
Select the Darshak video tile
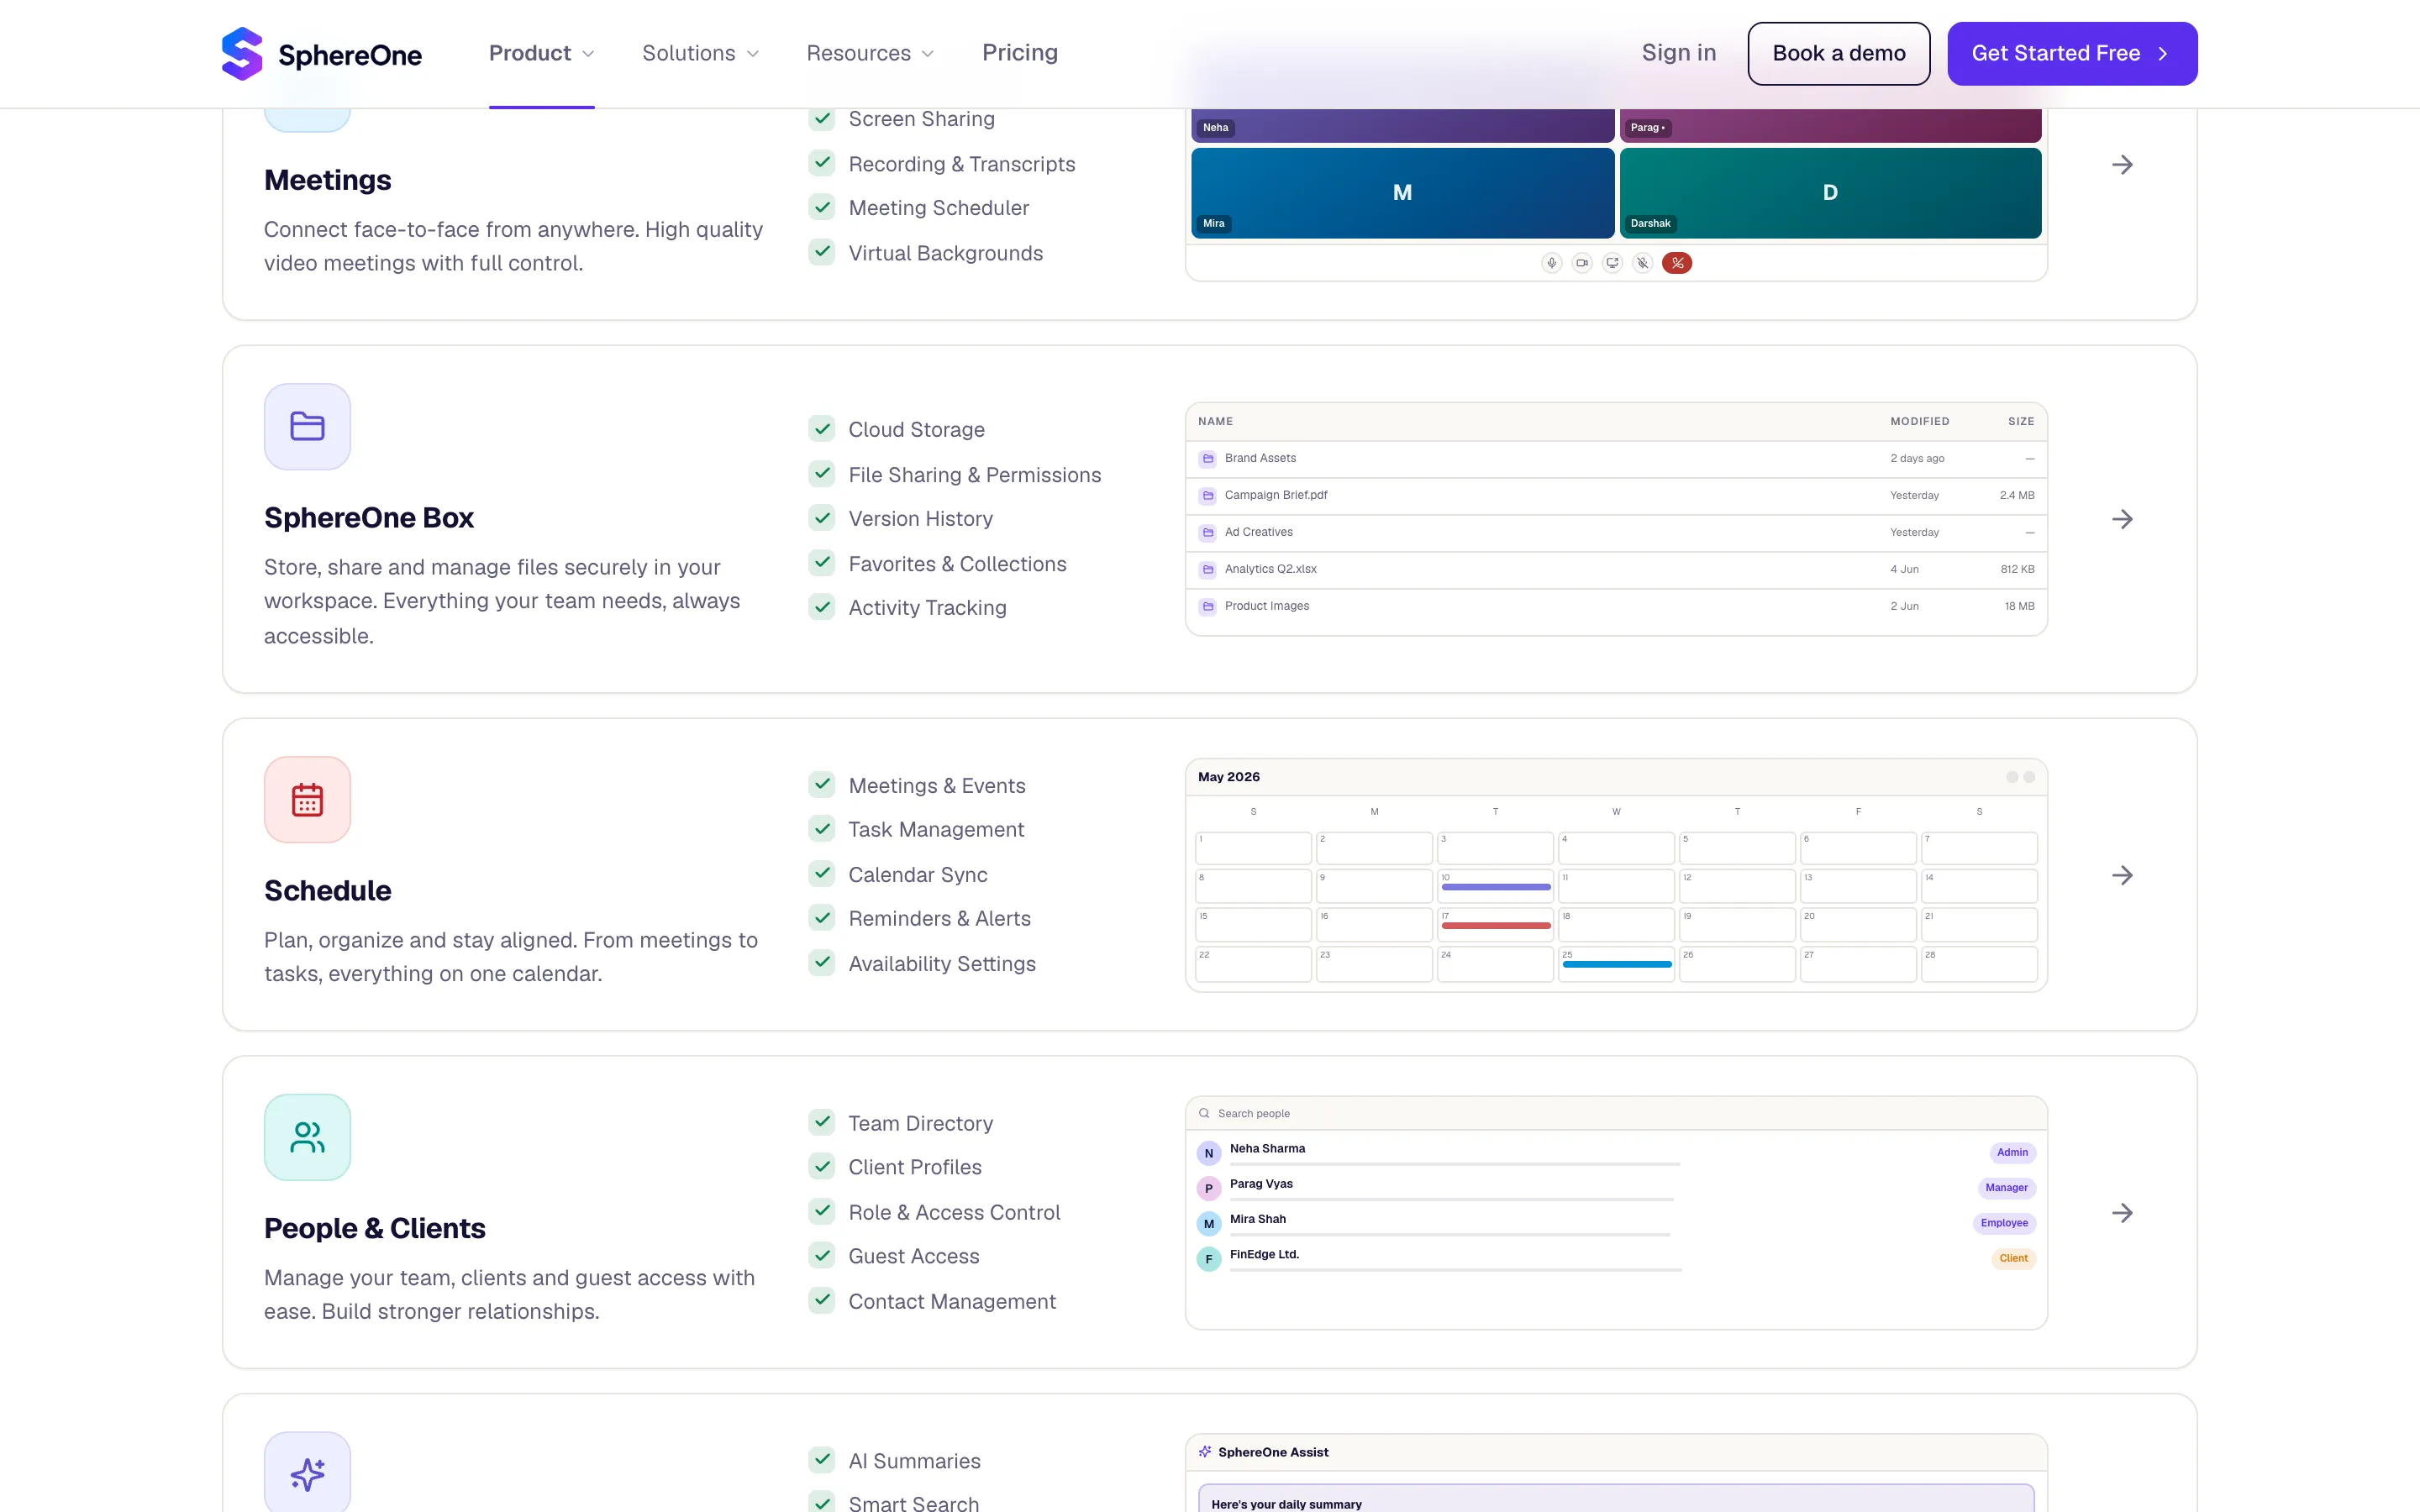pyautogui.click(x=1830, y=193)
